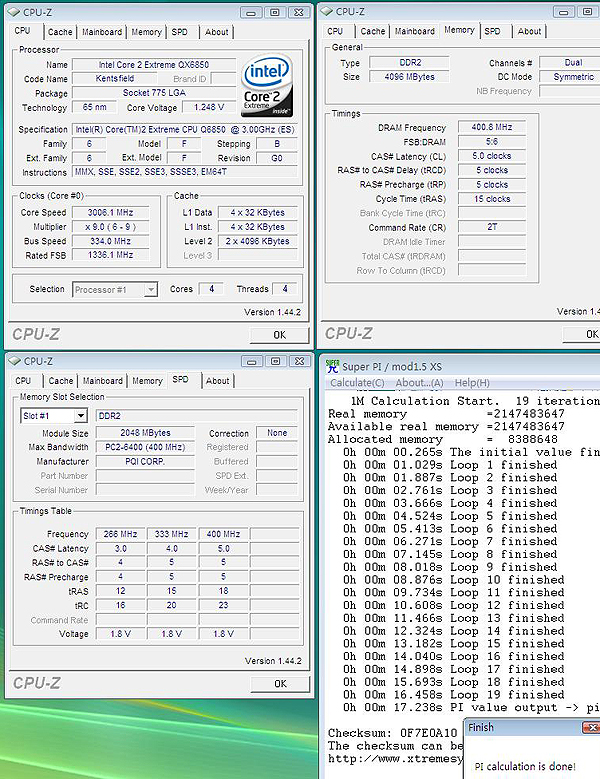The width and height of the screenshot is (600, 779).
Task: Click OK in the CPU-Z SPD window
Action: (x=280, y=684)
